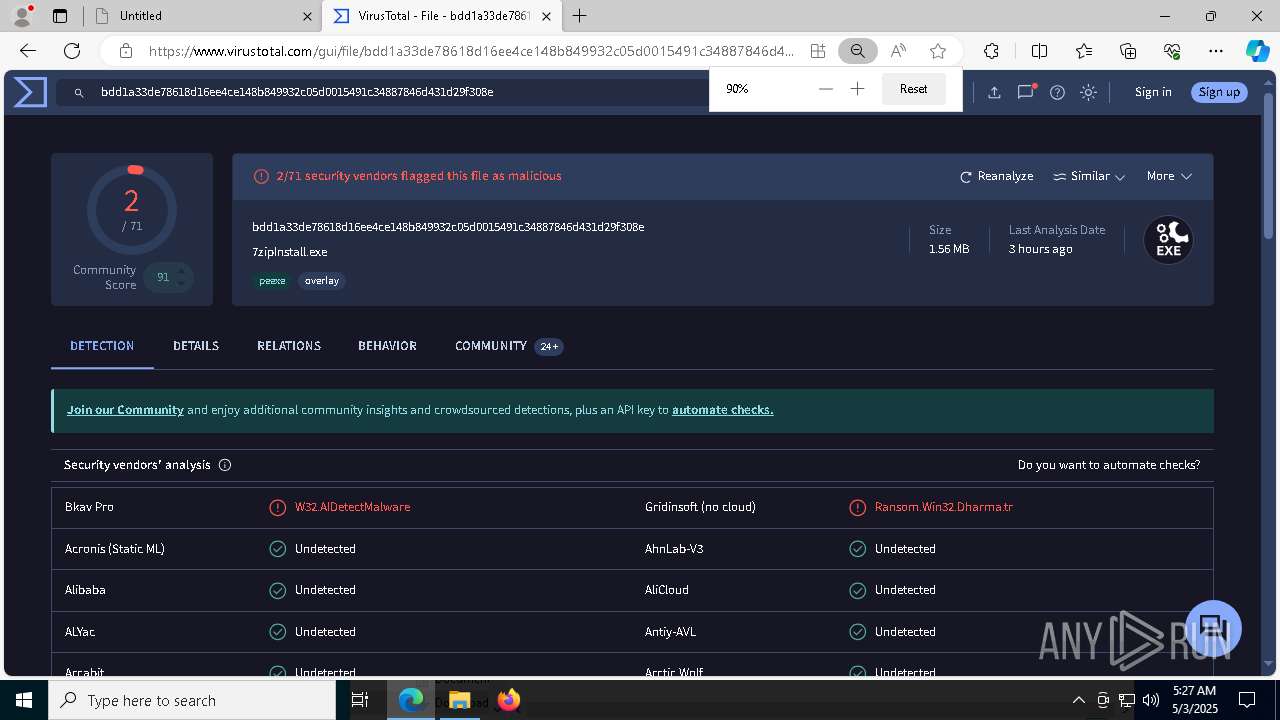Expand the More dropdown

(1169, 176)
